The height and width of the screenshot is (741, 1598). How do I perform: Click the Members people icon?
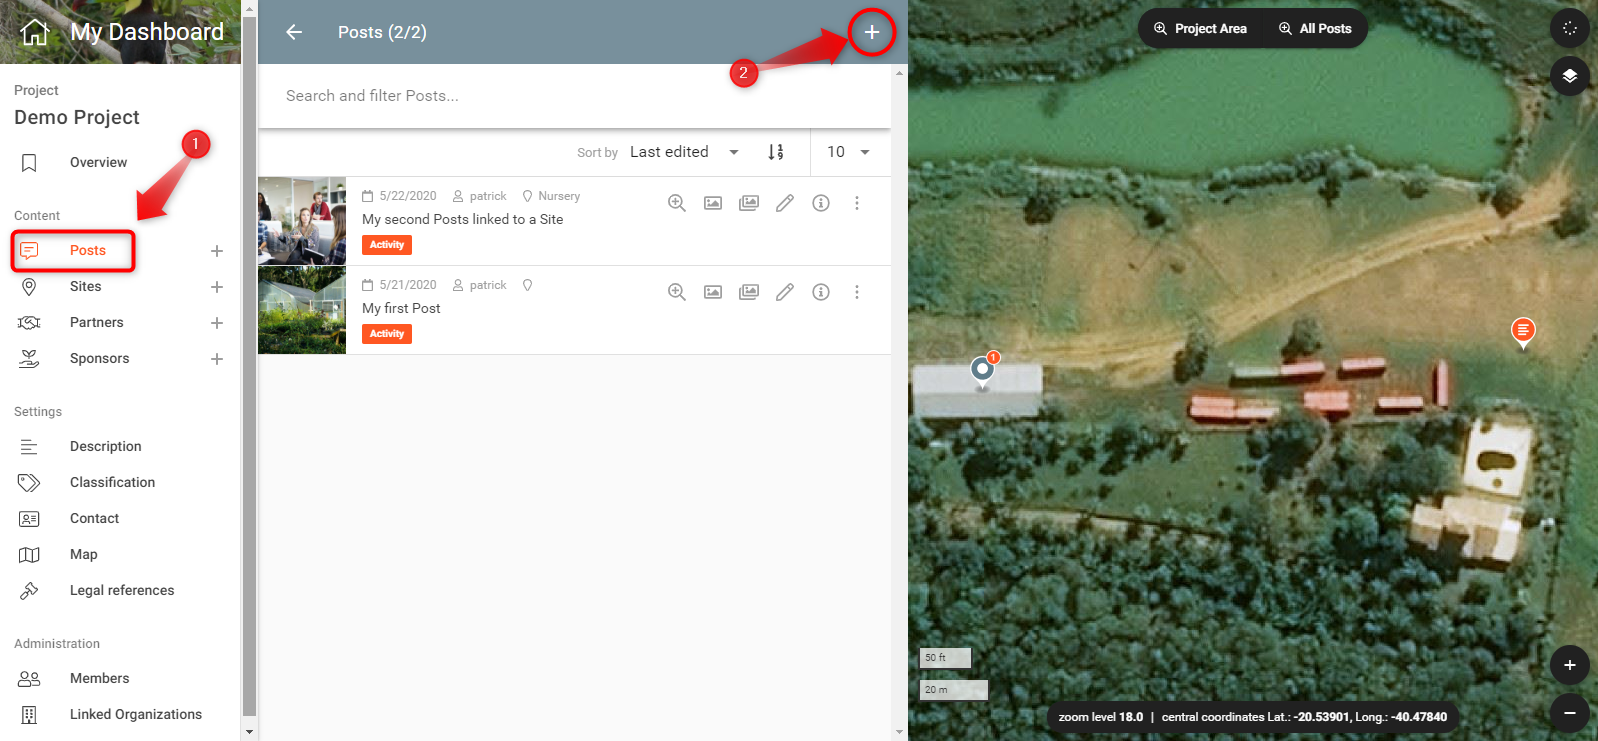[x=29, y=679]
